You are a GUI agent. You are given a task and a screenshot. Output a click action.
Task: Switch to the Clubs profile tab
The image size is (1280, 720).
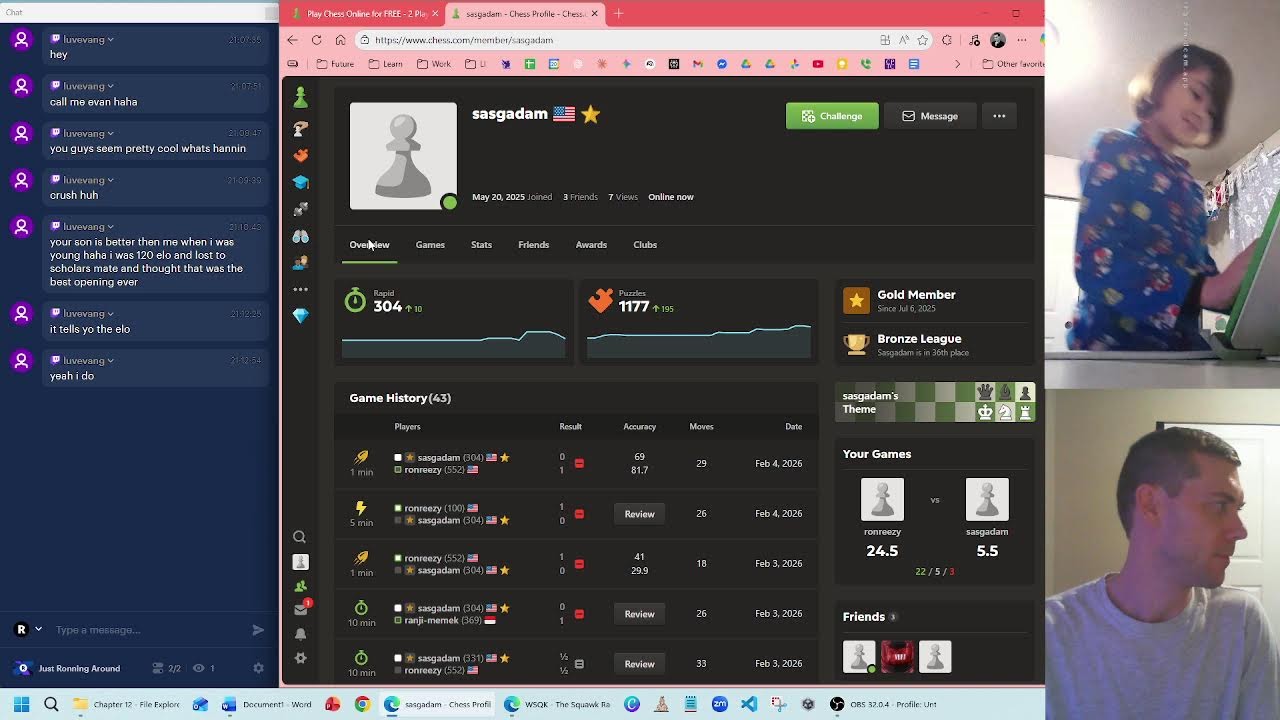(645, 245)
